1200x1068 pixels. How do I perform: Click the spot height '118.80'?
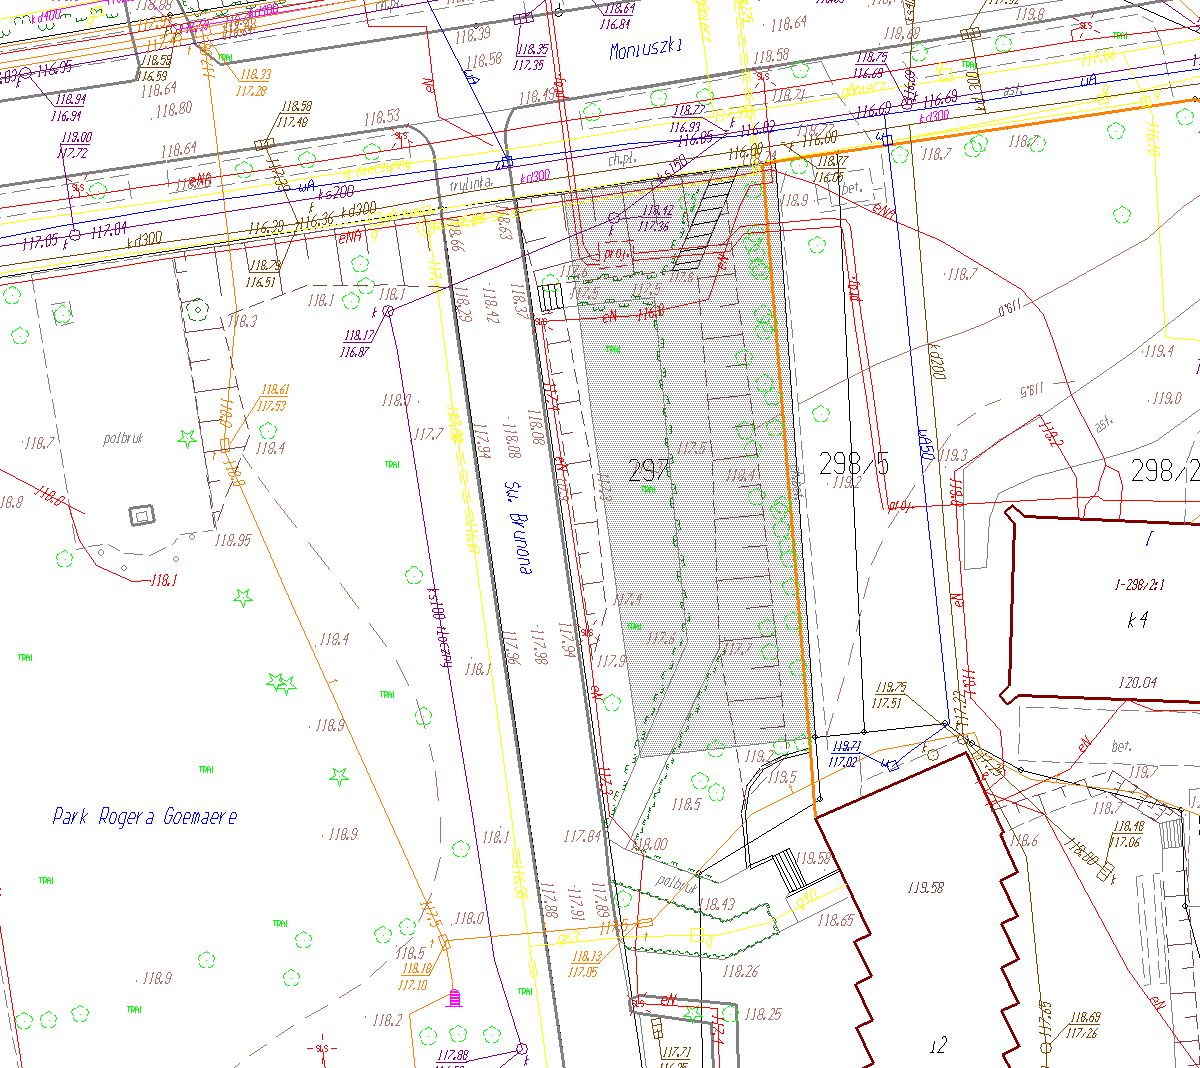click(x=174, y=109)
